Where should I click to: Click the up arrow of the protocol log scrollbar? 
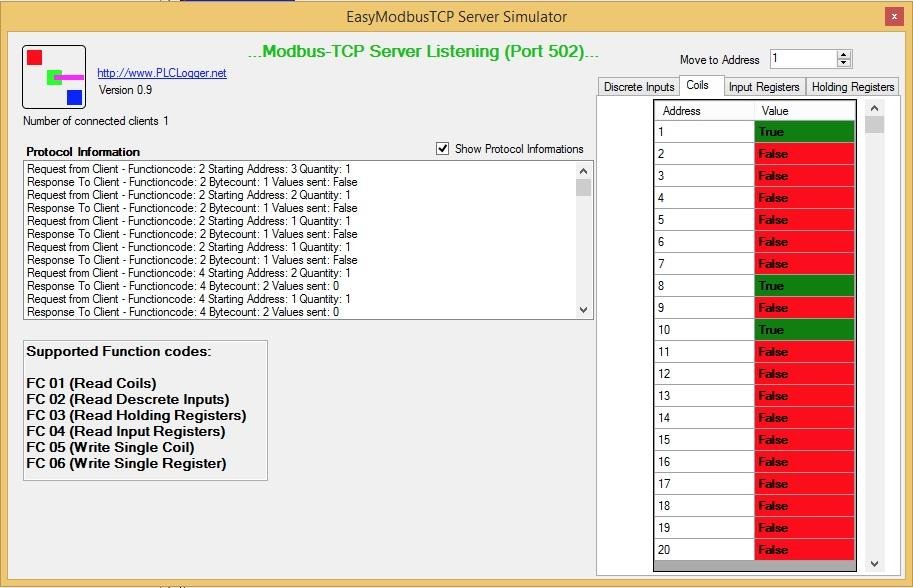point(583,171)
